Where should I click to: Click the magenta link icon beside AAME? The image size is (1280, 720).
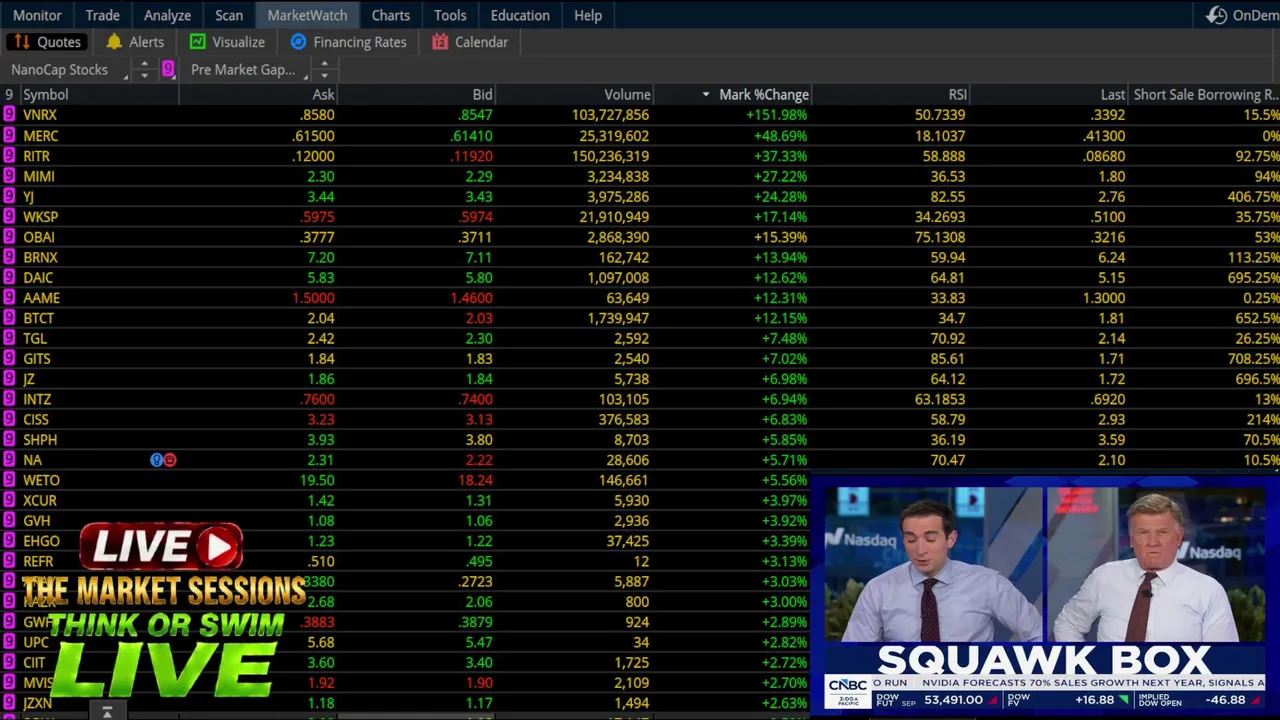pyautogui.click(x=9, y=297)
